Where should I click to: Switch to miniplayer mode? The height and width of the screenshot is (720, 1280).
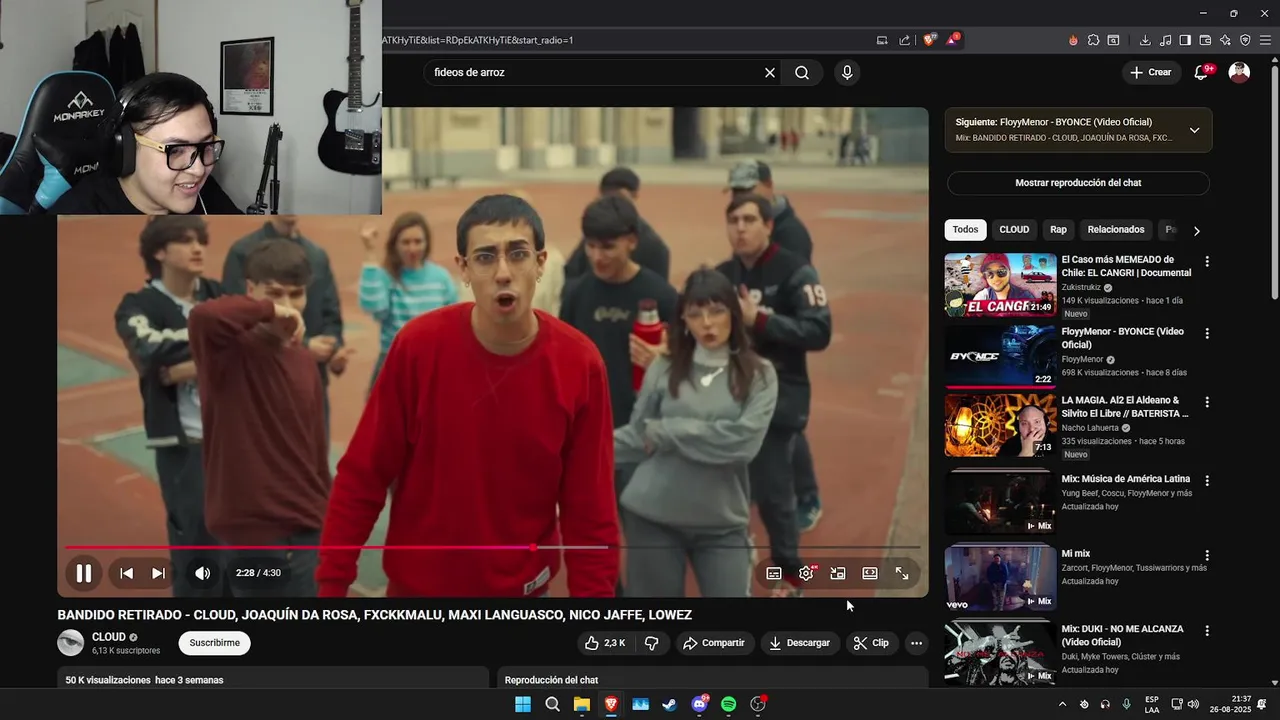[838, 573]
